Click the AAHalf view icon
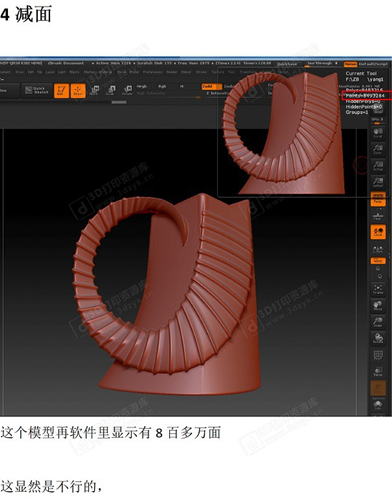Image resolution: width=392 pixels, height=500 pixels. pos(377,182)
